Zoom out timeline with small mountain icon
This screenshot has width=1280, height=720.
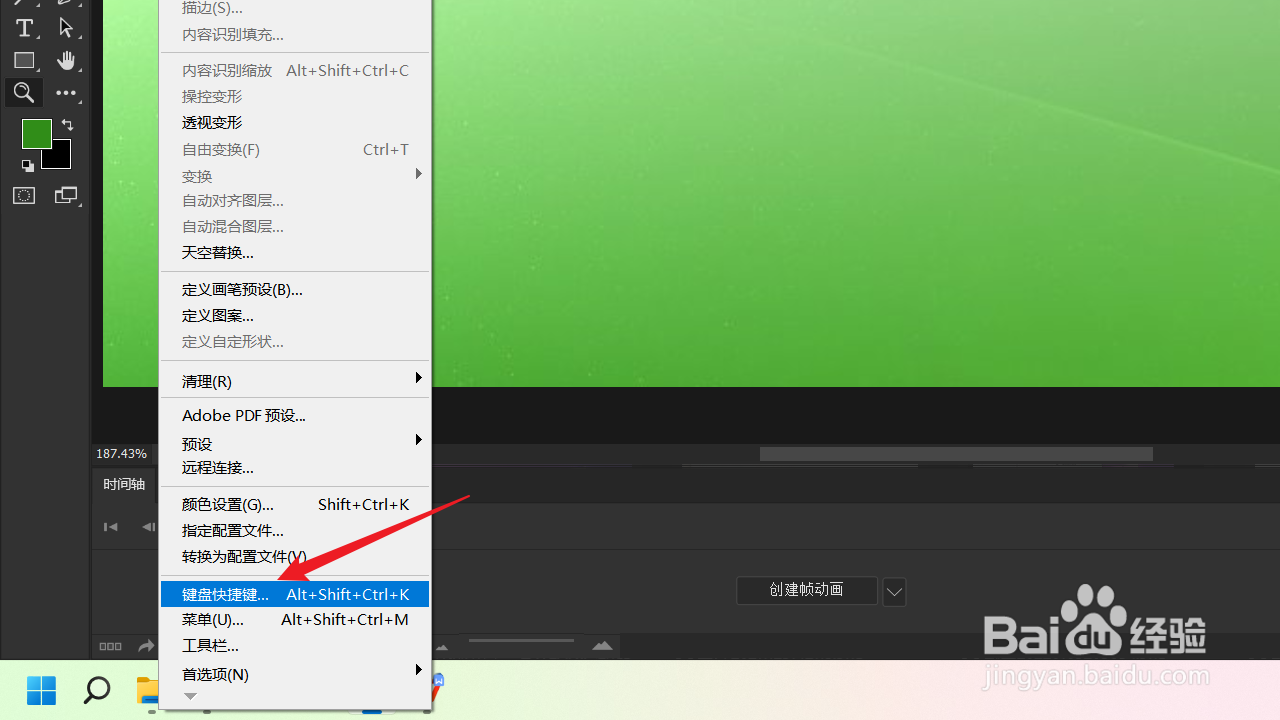(x=442, y=647)
